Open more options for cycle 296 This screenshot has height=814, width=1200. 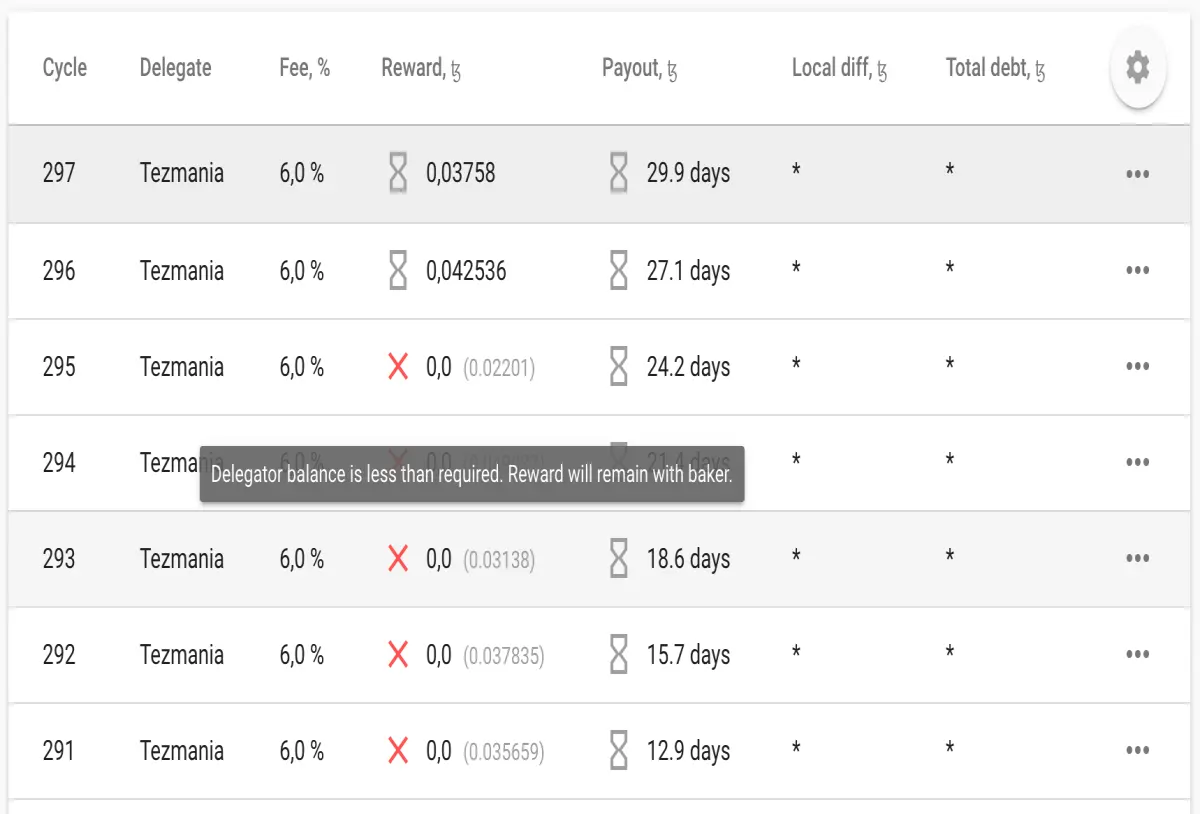click(x=1137, y=271)
